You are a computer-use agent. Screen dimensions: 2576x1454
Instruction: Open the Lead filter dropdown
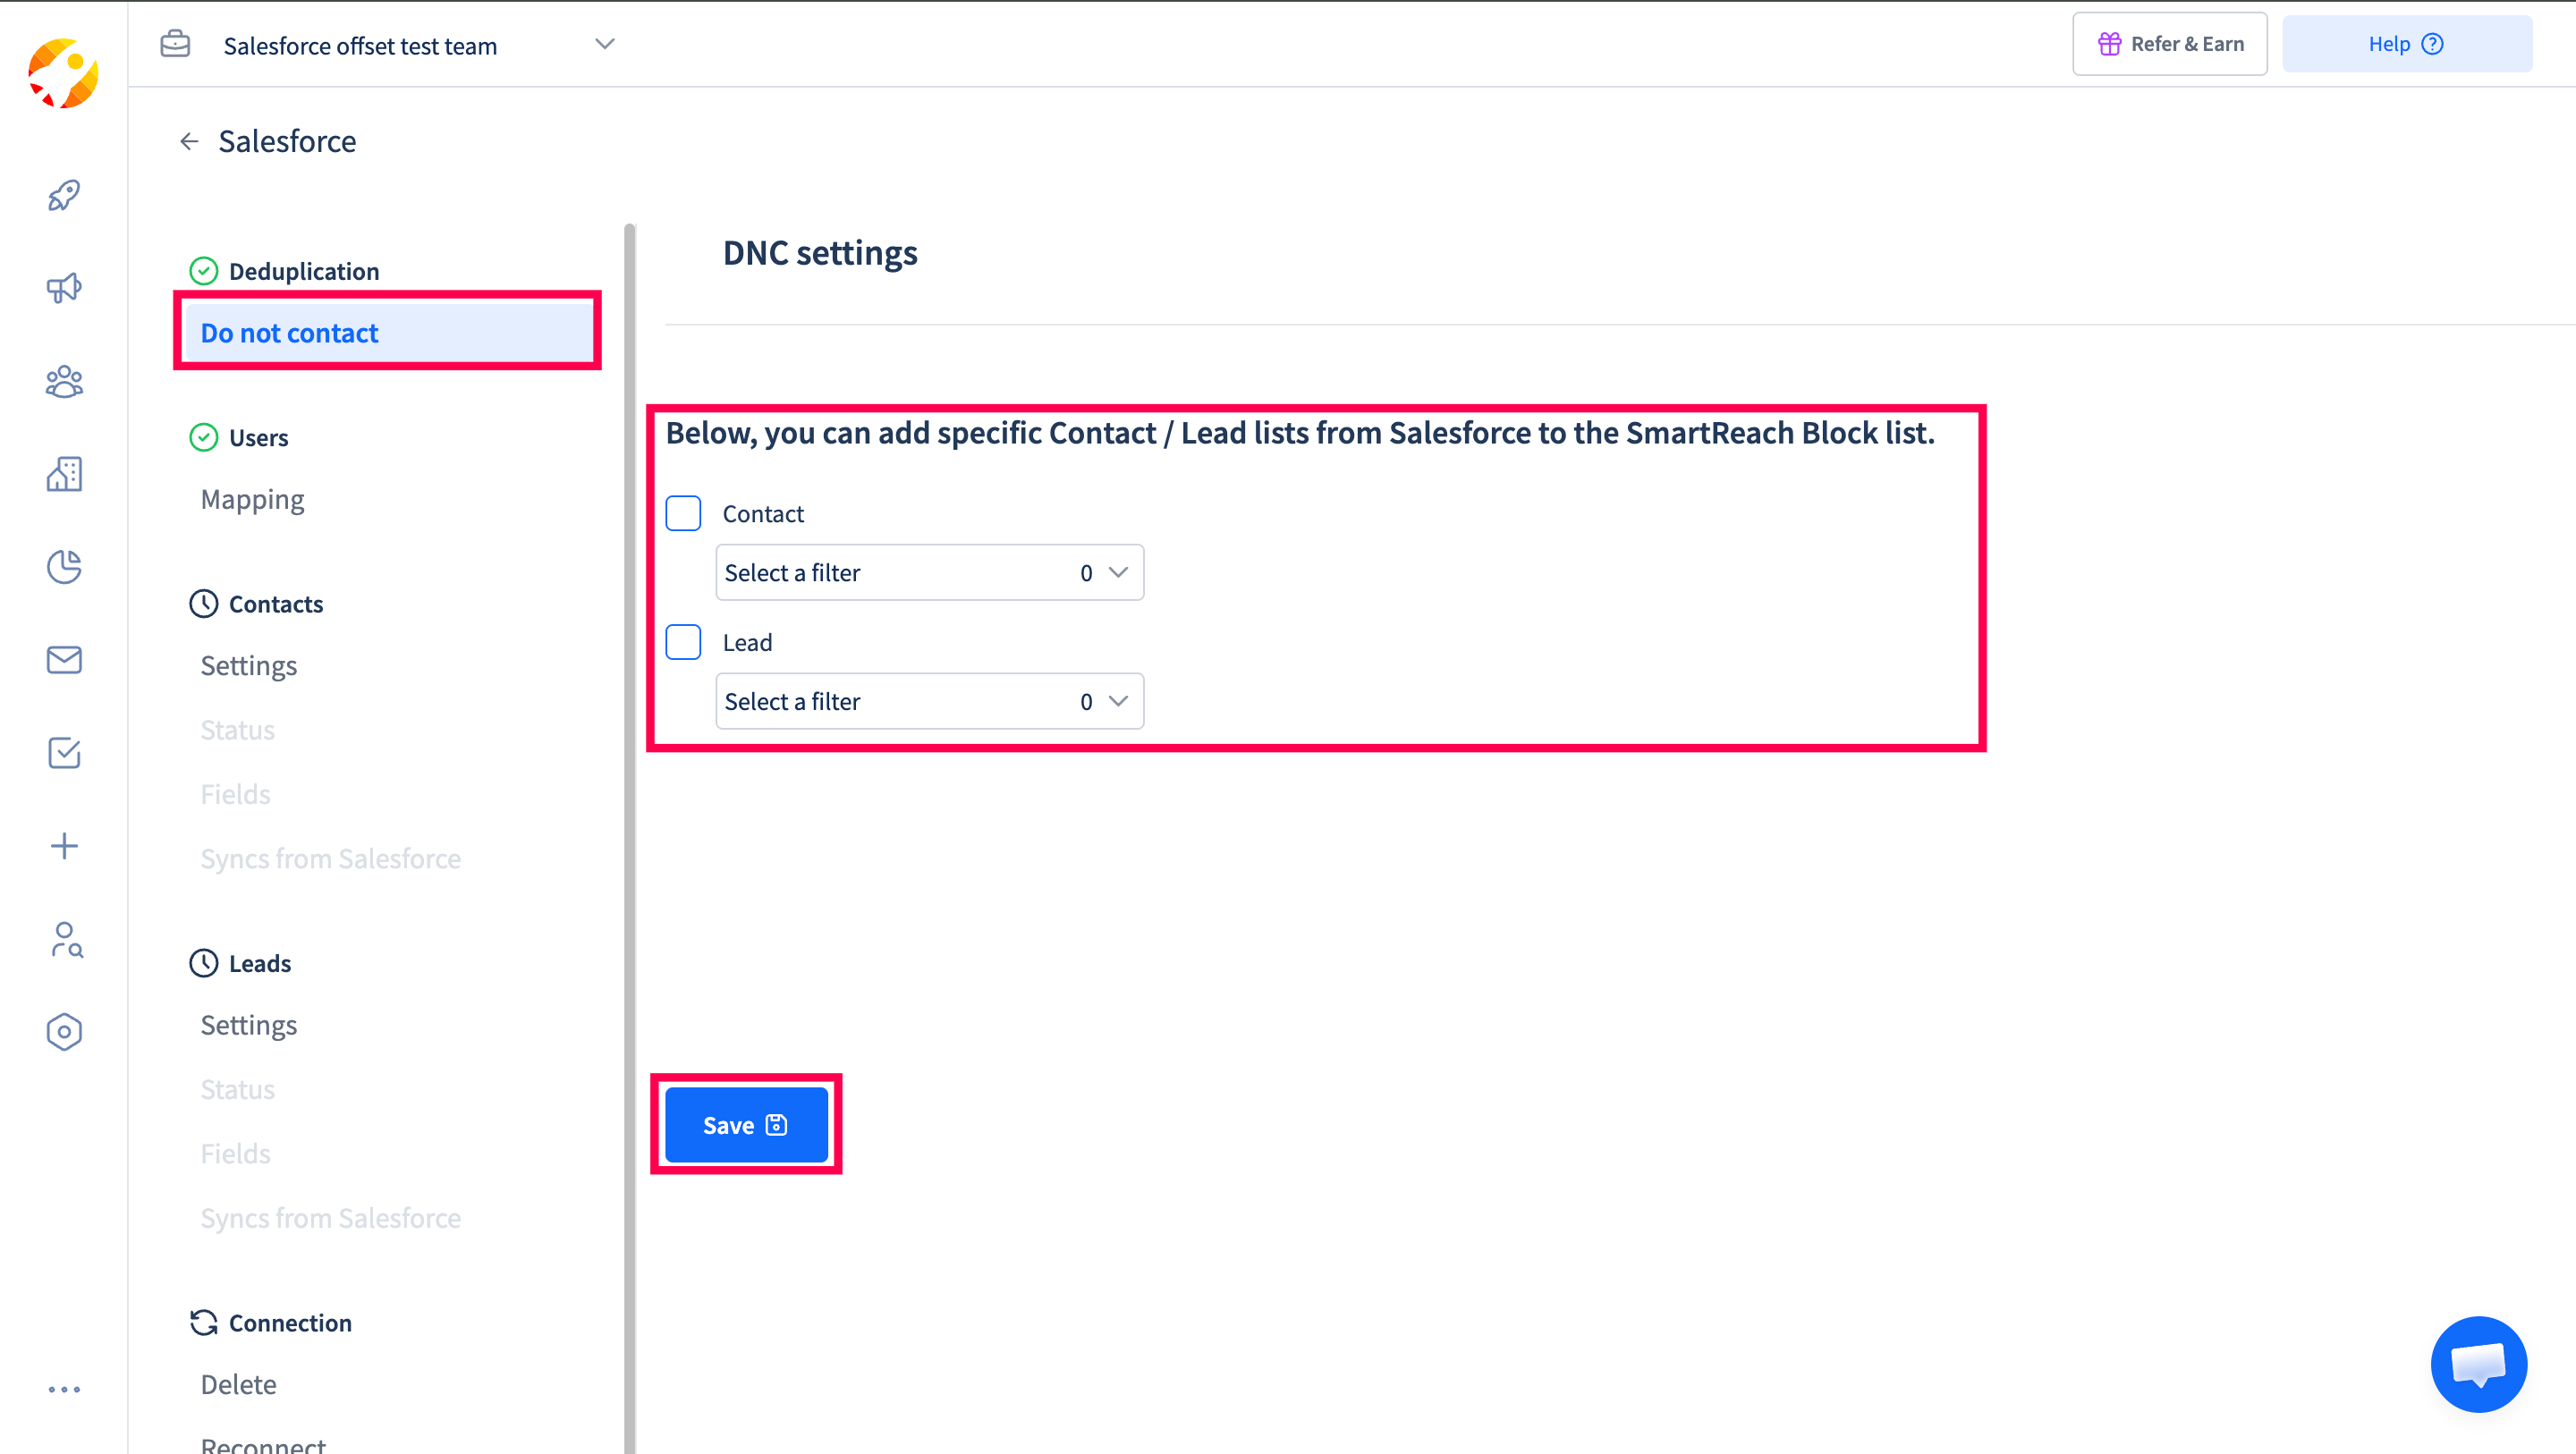click(x=929, y=701)
